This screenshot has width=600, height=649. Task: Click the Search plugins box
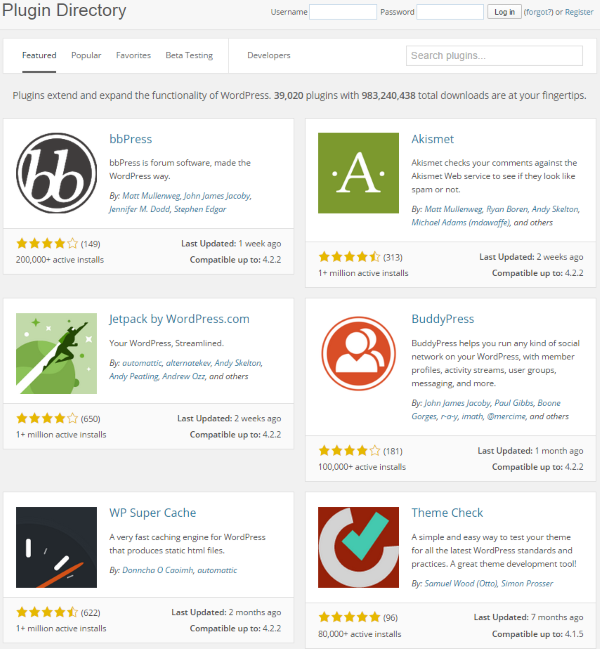(494, 55)
